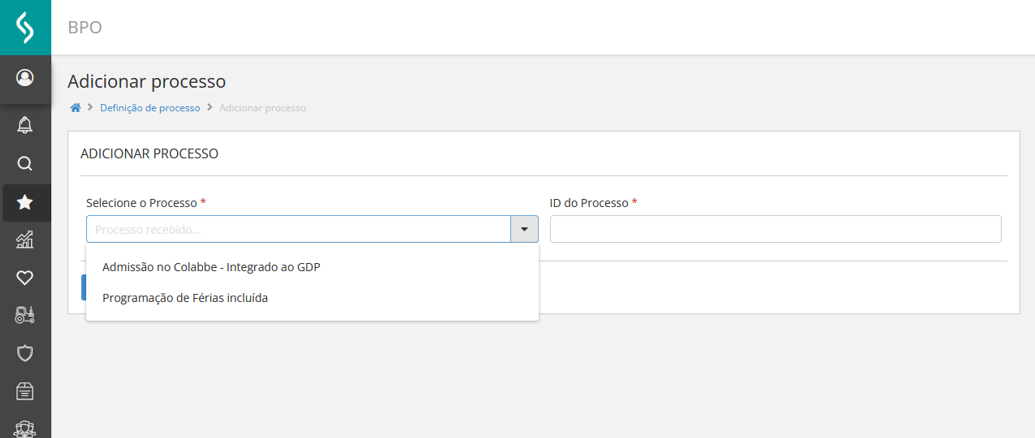Screen dimensions: 1035x438
Task: Click the bottom partially visible sidebar icon
Action: pos(25,429)
